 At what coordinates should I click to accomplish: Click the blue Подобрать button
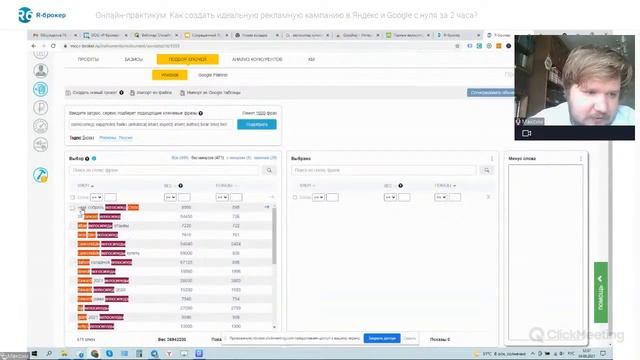coord(257,124)
